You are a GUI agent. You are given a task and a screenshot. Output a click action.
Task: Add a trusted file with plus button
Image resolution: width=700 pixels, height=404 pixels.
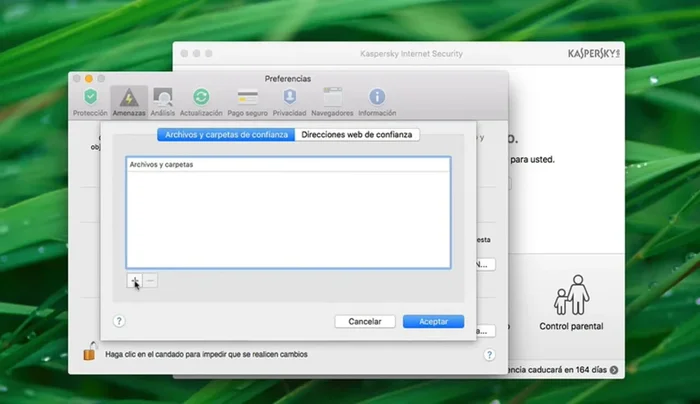point(134,281)
